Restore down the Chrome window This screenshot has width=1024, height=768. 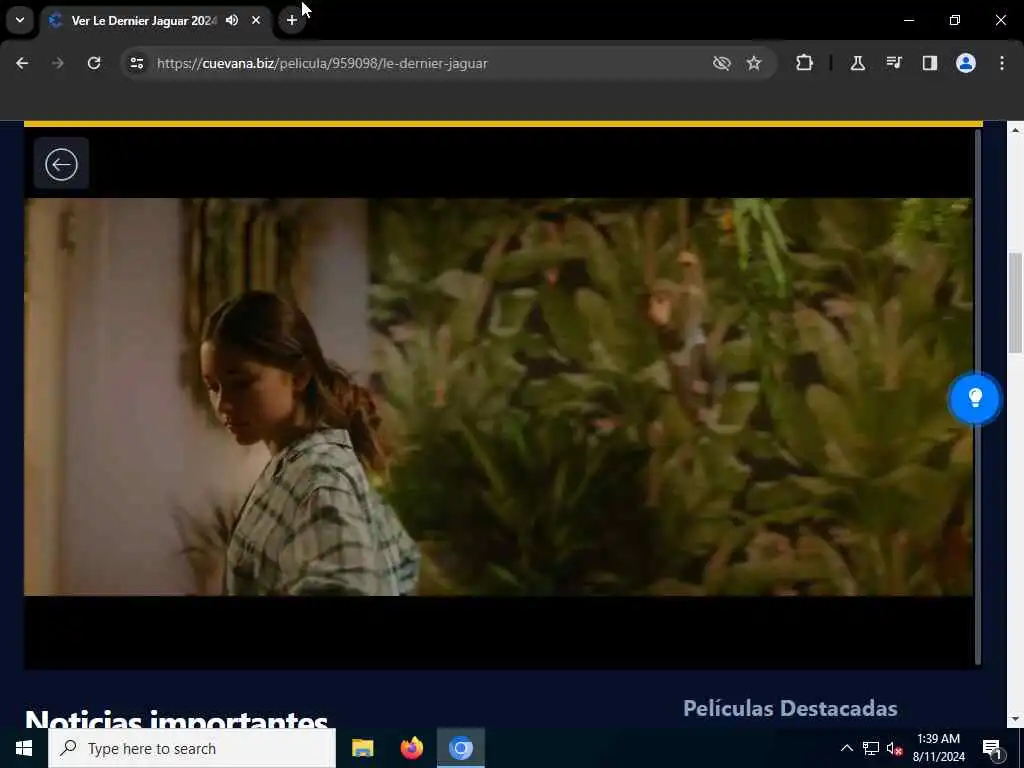[x=955, y=20]
